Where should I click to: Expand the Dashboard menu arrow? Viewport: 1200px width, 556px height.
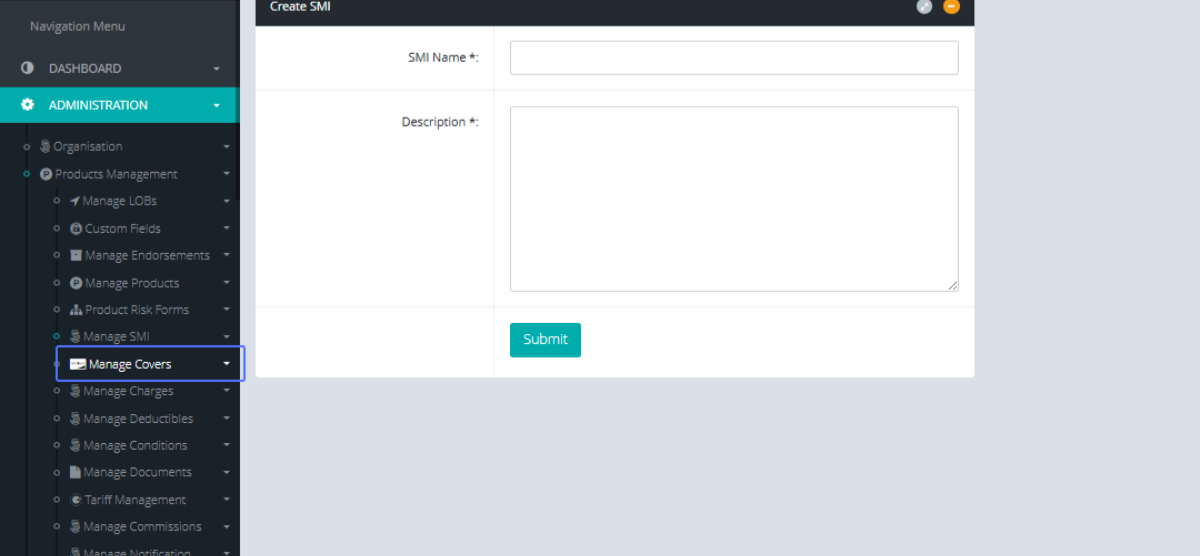[x=216, y=69]
